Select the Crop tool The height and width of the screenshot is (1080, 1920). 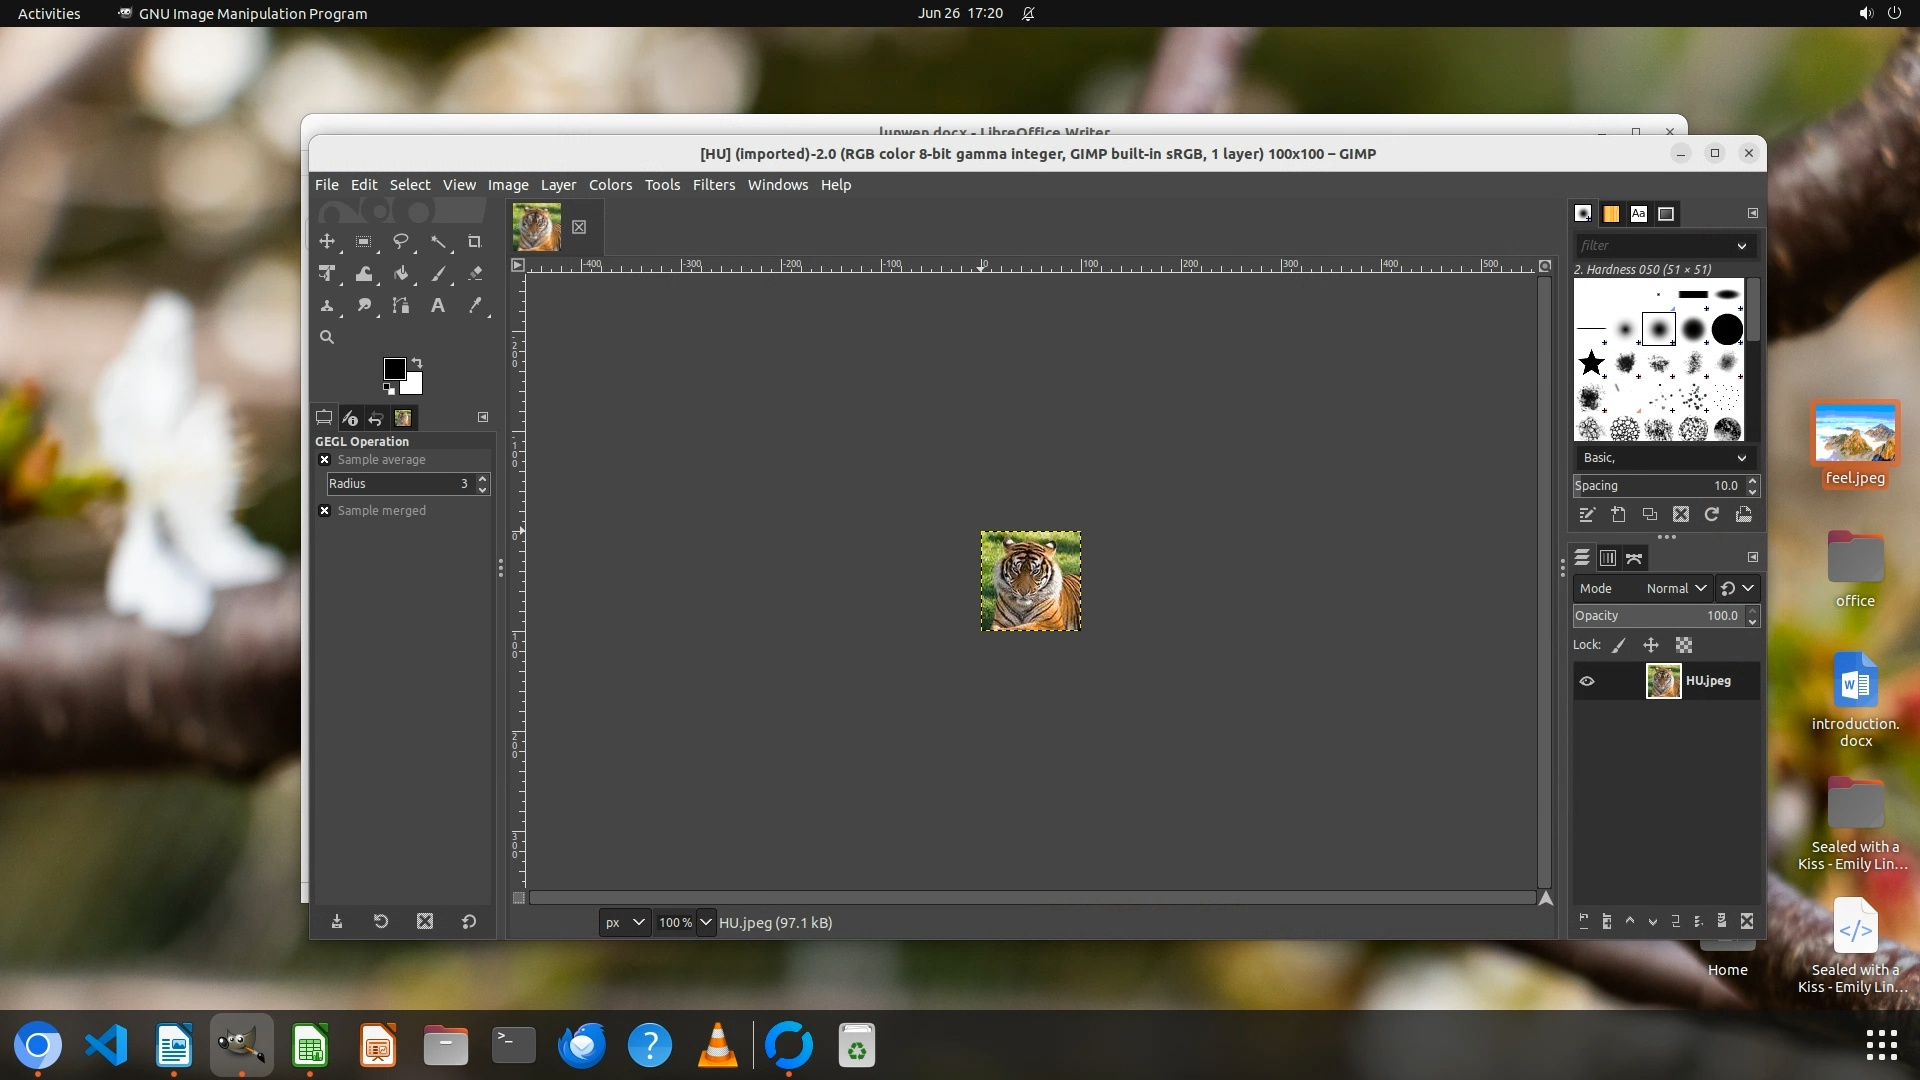coord(475,241)
